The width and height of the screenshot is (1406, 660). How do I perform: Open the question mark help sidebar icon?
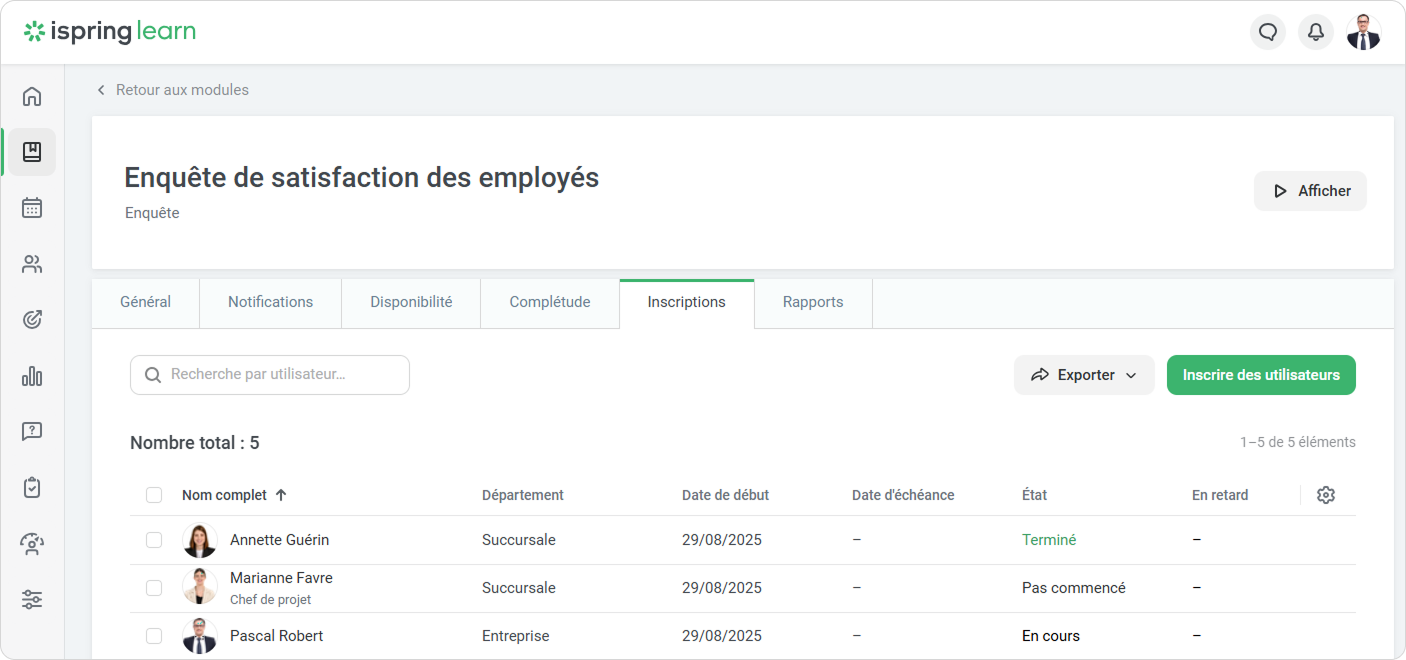(x=32, y=432)
